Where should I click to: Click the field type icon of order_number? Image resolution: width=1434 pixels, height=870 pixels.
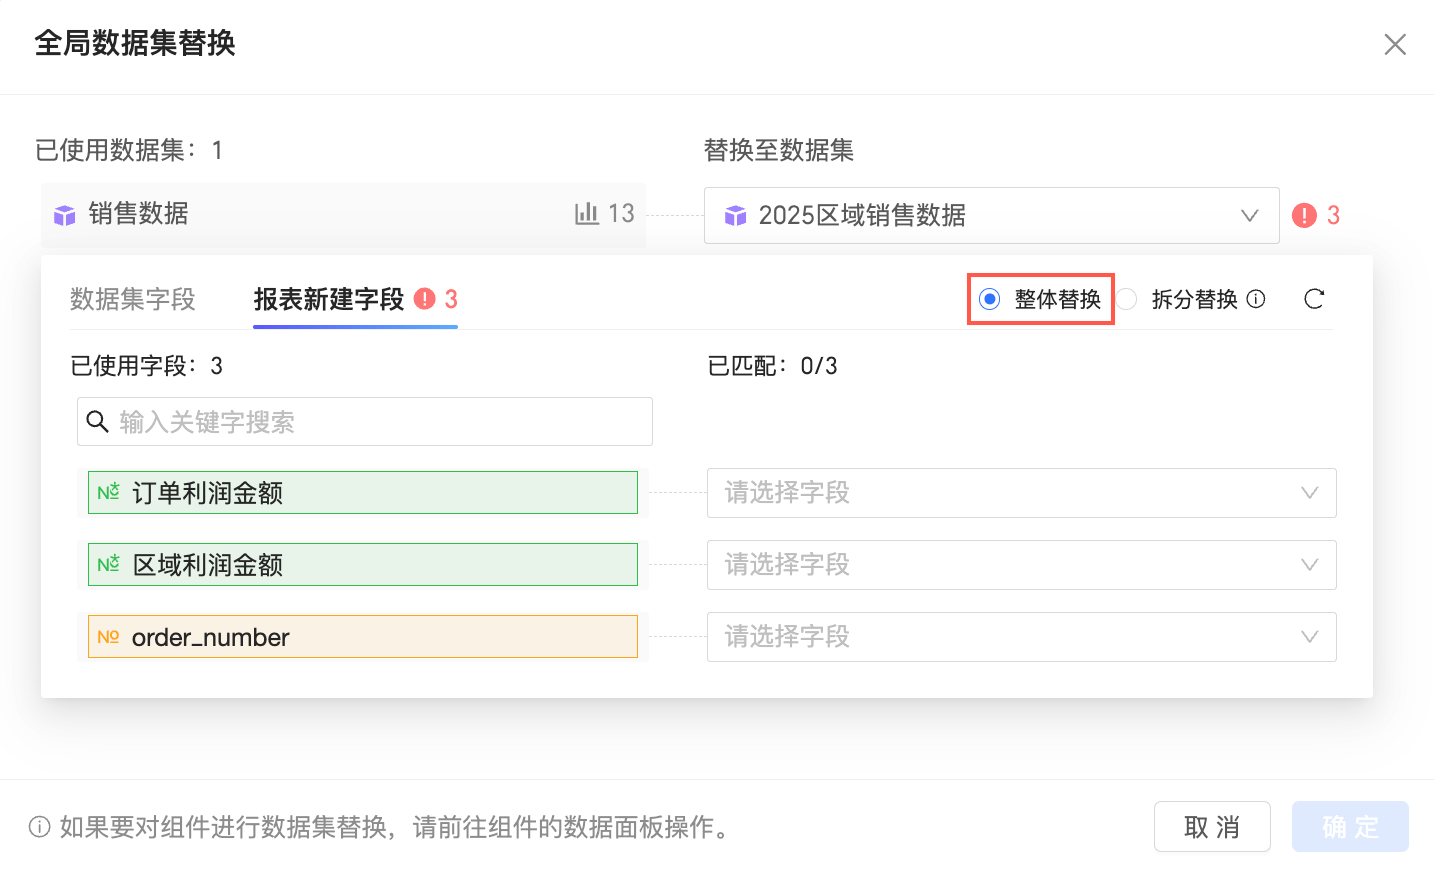click(108, 637)
